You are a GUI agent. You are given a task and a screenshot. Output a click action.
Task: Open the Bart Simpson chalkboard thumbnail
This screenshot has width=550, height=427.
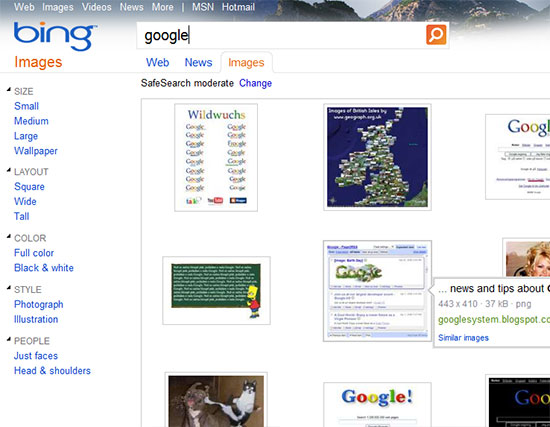216,291
